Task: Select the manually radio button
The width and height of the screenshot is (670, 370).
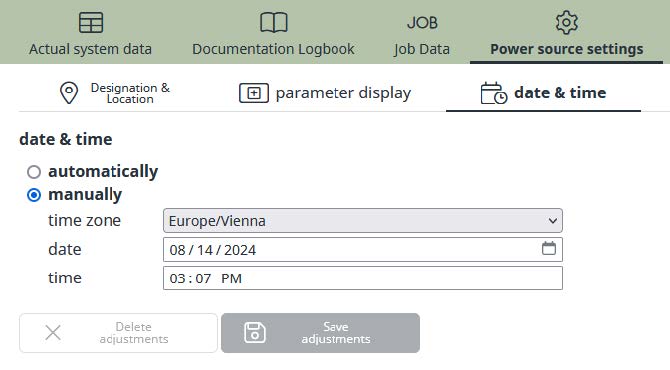Action: 34,195
